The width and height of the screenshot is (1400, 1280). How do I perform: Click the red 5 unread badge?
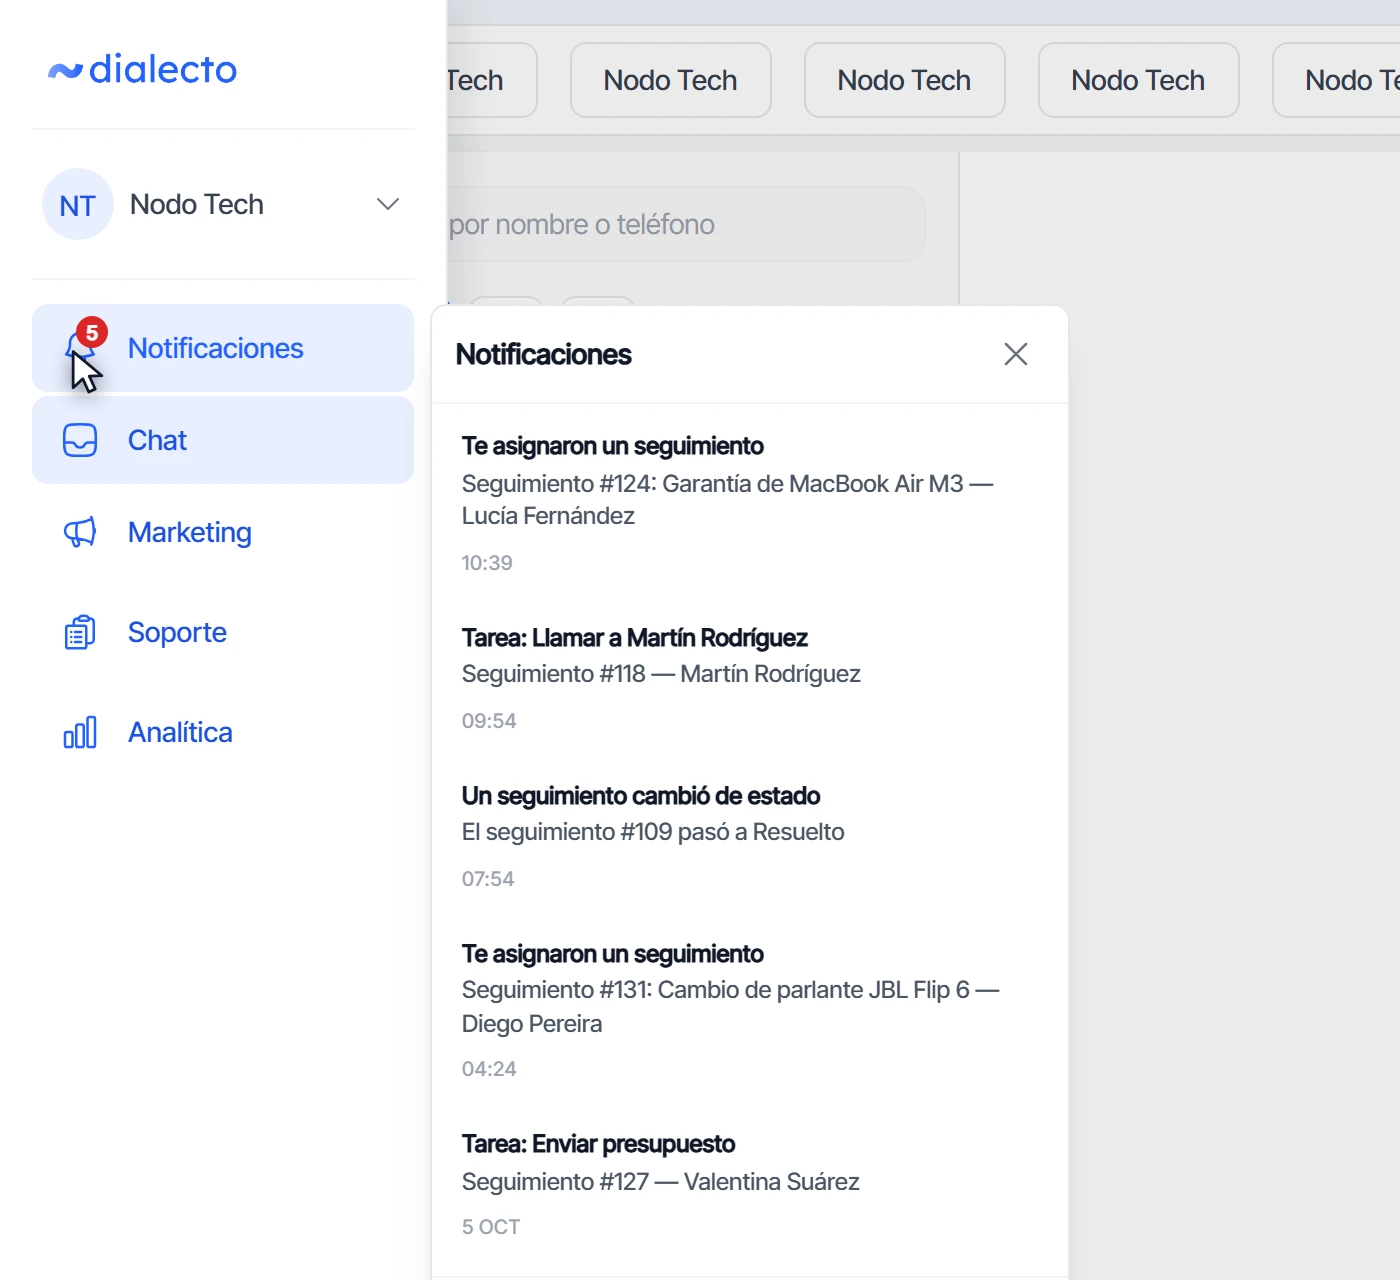[x=92, y=332]
